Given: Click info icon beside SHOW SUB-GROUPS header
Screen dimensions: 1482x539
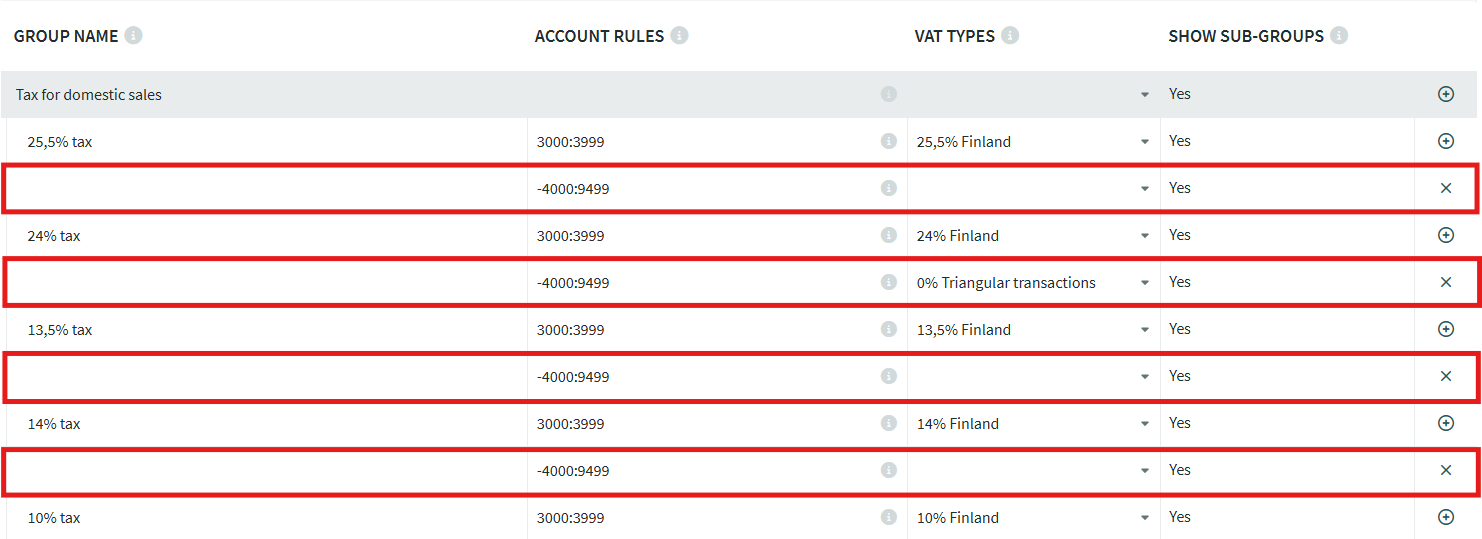Looking at the screenshot, I should 1339,36.
